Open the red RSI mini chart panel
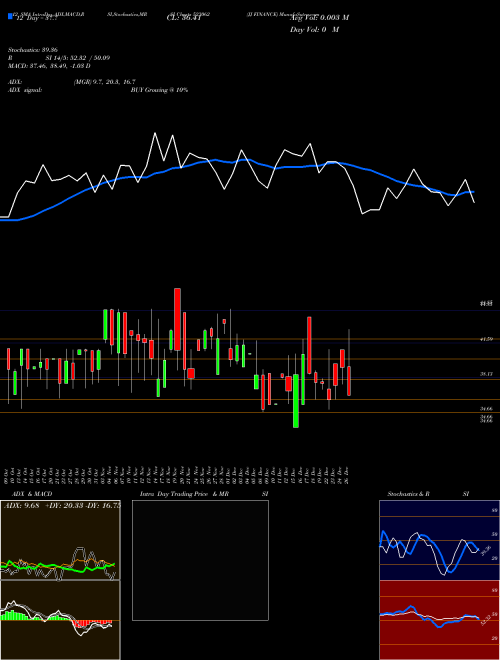Image resolution: width=500 pixels, height=660 pixels. [x=439, y=620]
